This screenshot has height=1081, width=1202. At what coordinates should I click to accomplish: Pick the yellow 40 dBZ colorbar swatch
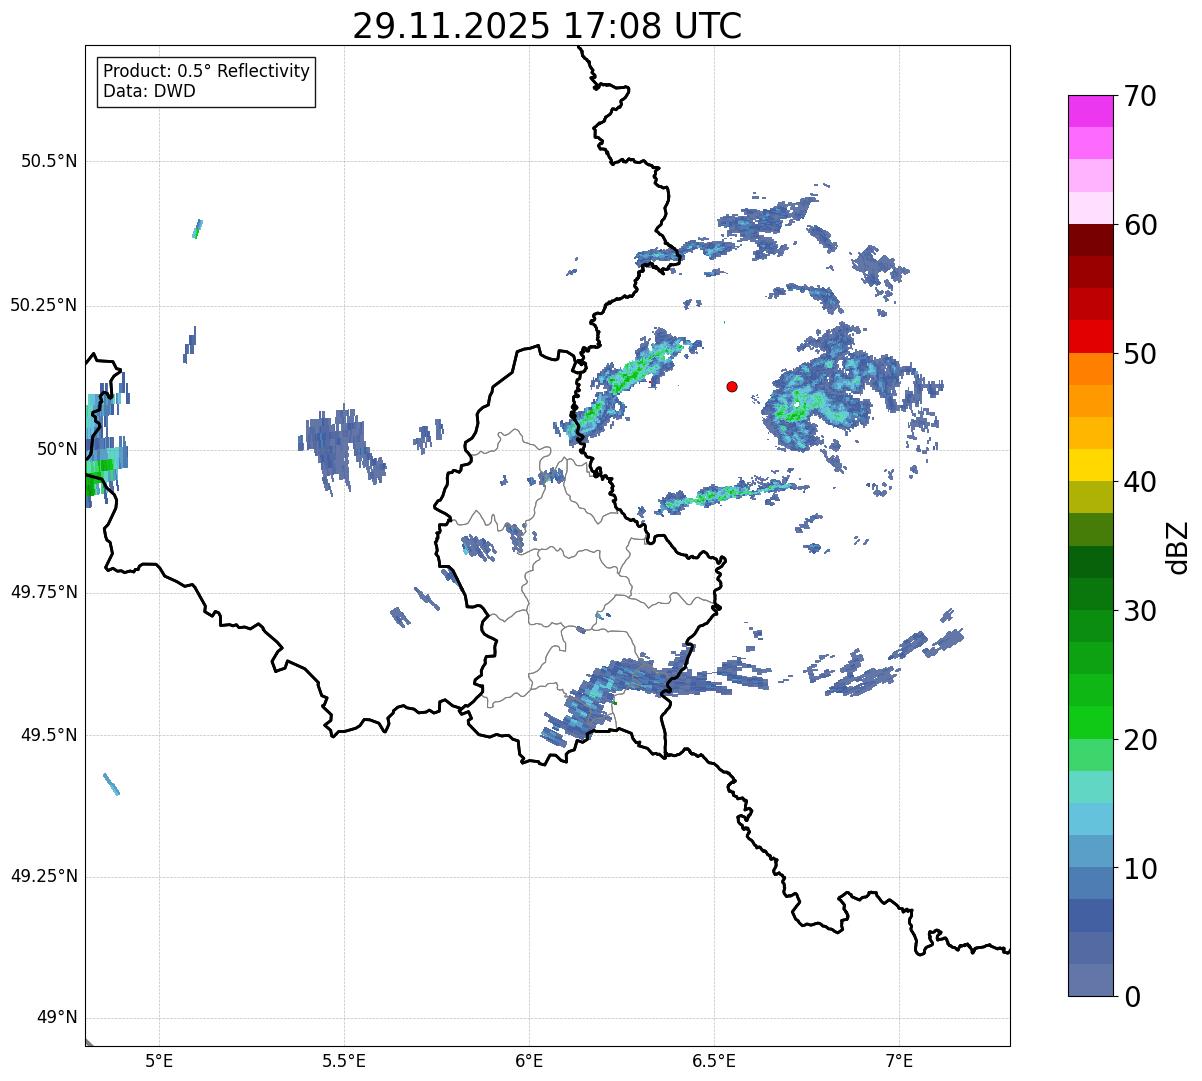[x=1090, y=466]
